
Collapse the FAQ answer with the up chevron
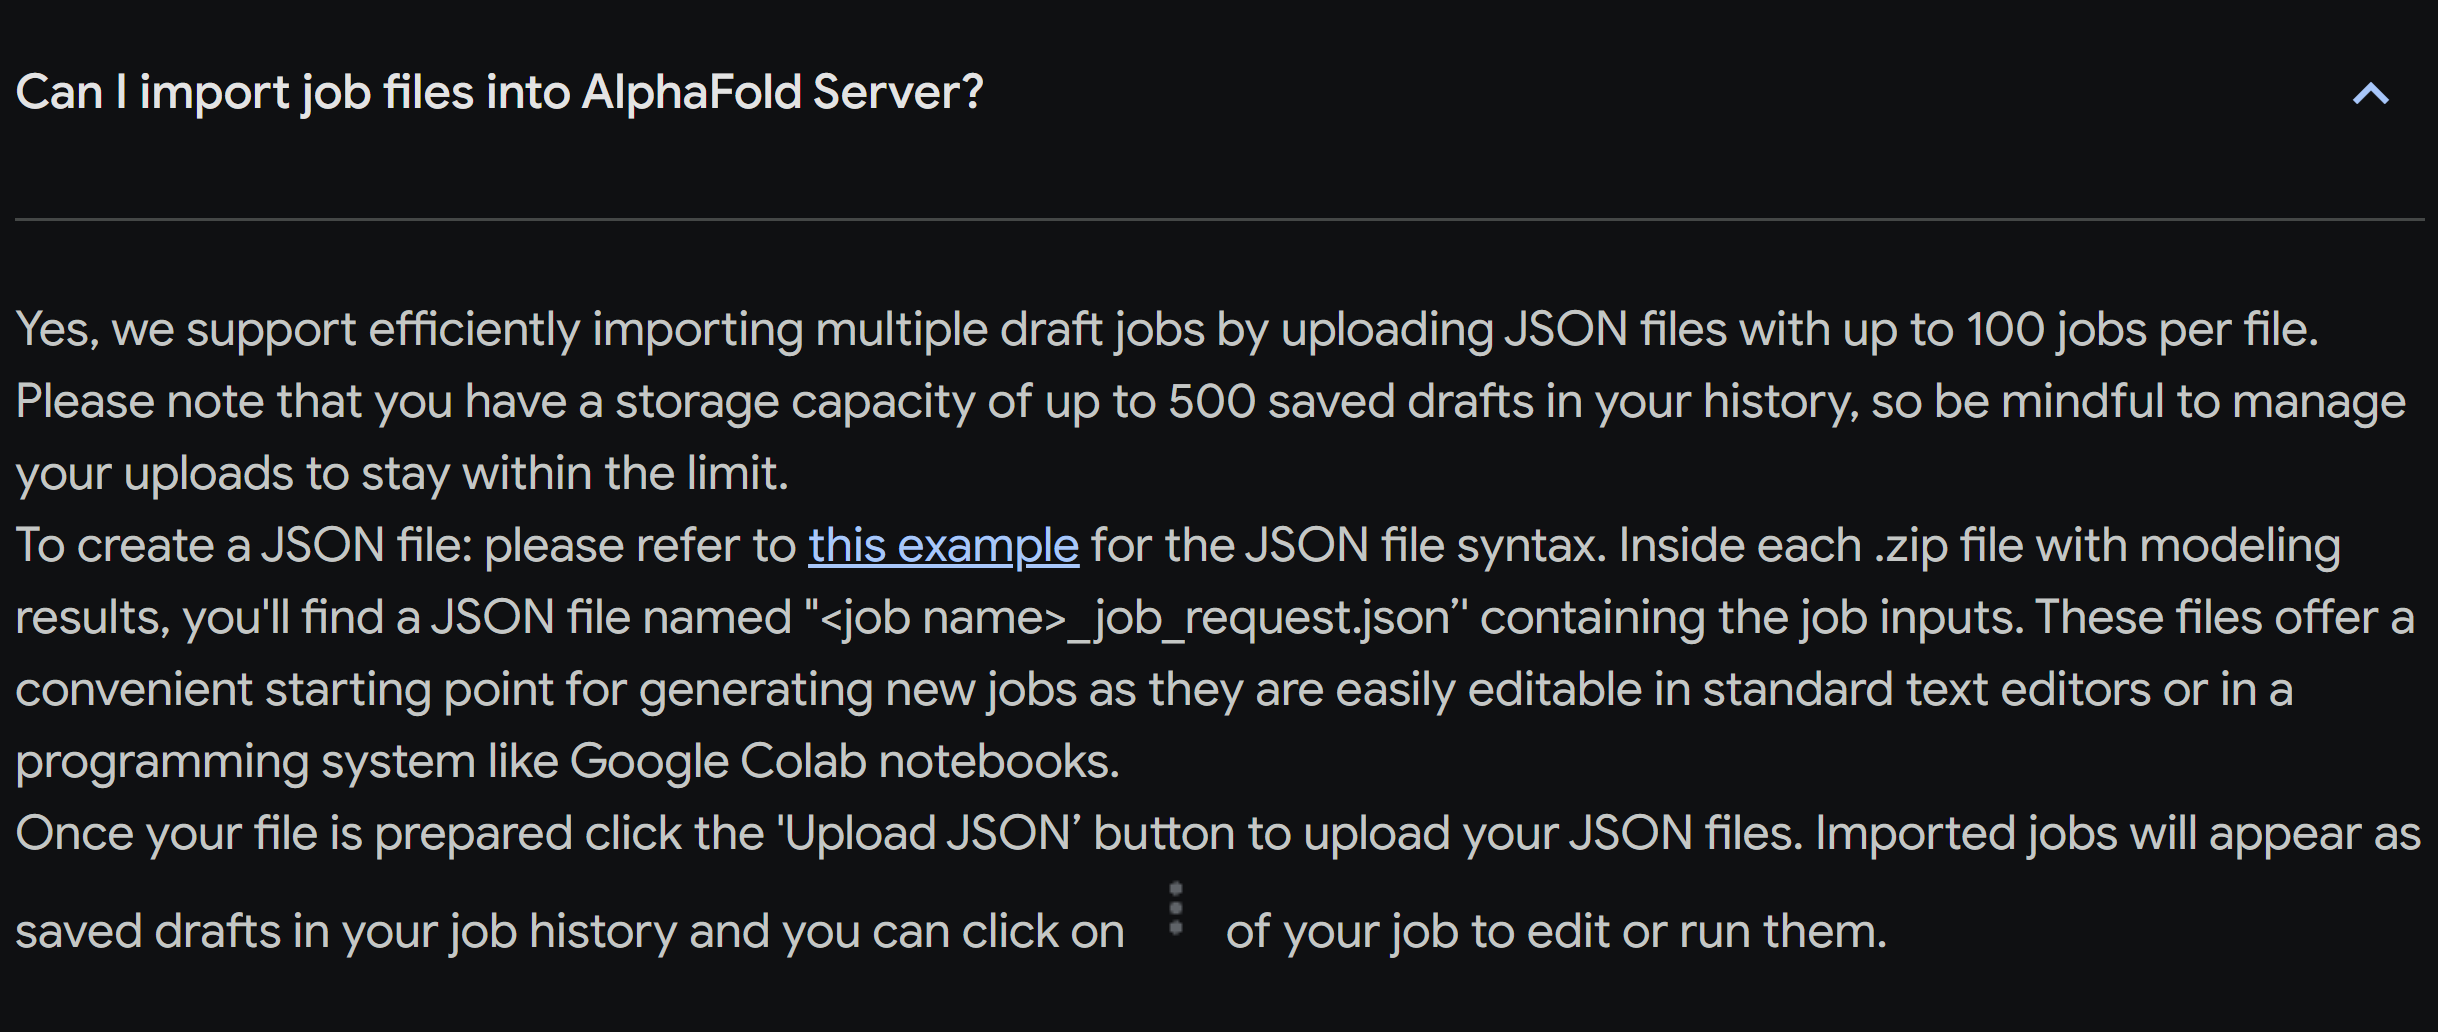tap(2370, 94)
